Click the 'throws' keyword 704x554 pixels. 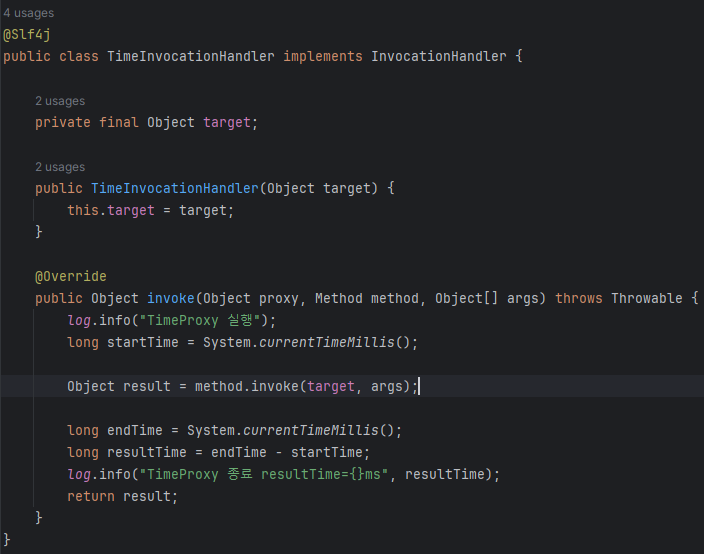click(579, 299)
